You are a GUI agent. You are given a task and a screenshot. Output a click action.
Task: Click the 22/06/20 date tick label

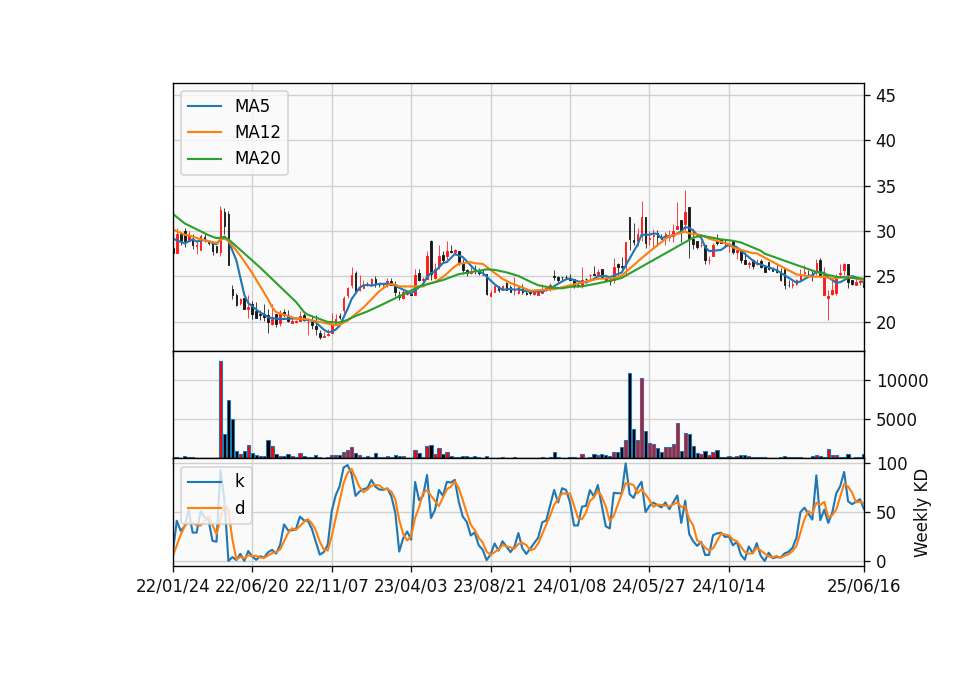point(252,587)
